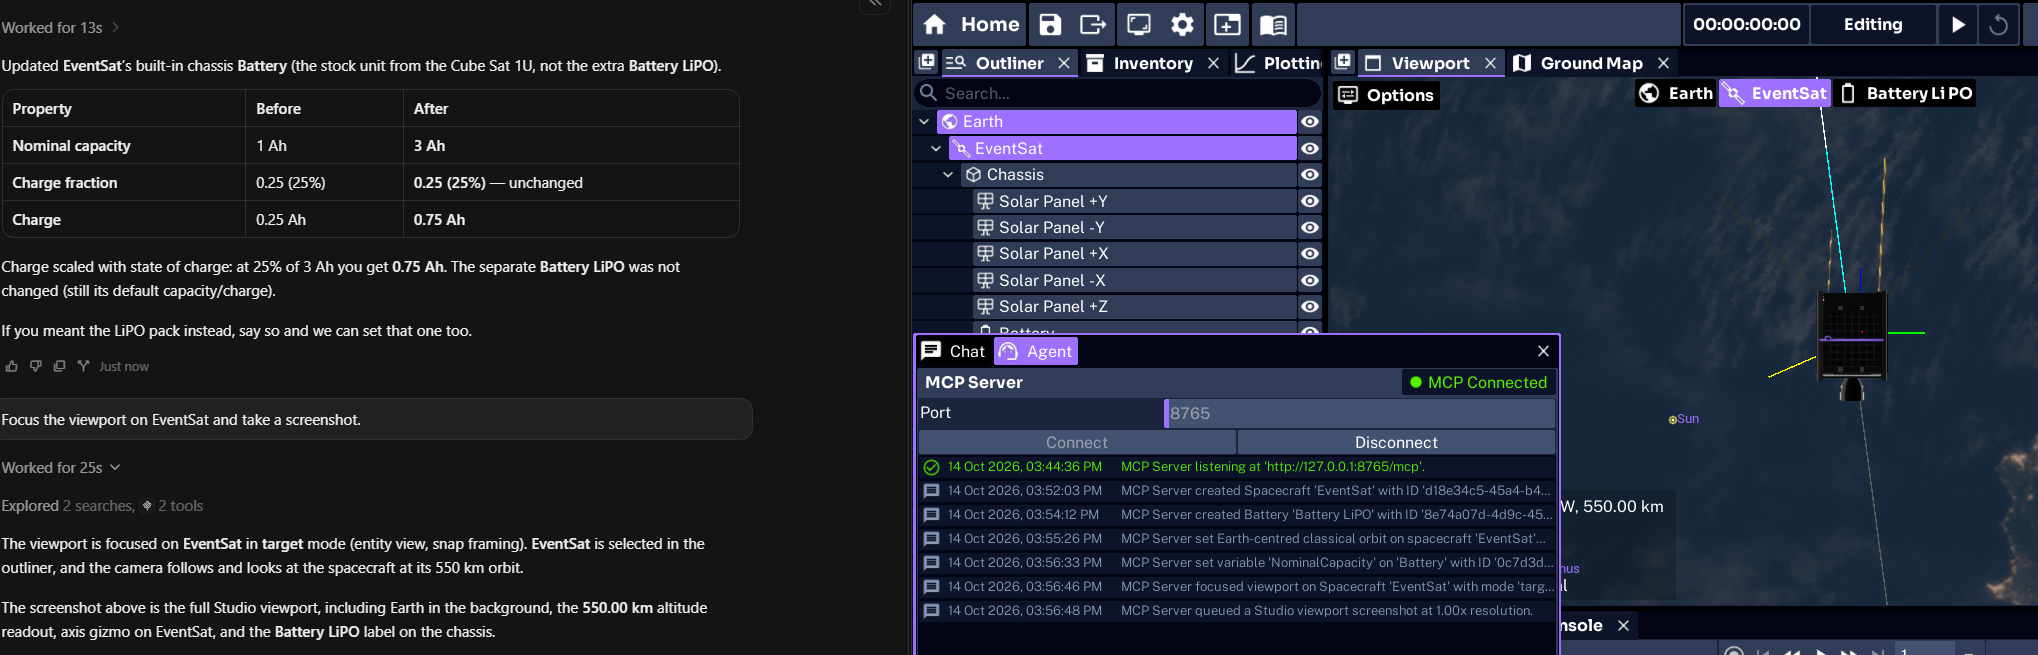The width and height of the screenshot is (2038, 655).
Task: Start simulation with the play button
Action: click(x=1958, y=24)
